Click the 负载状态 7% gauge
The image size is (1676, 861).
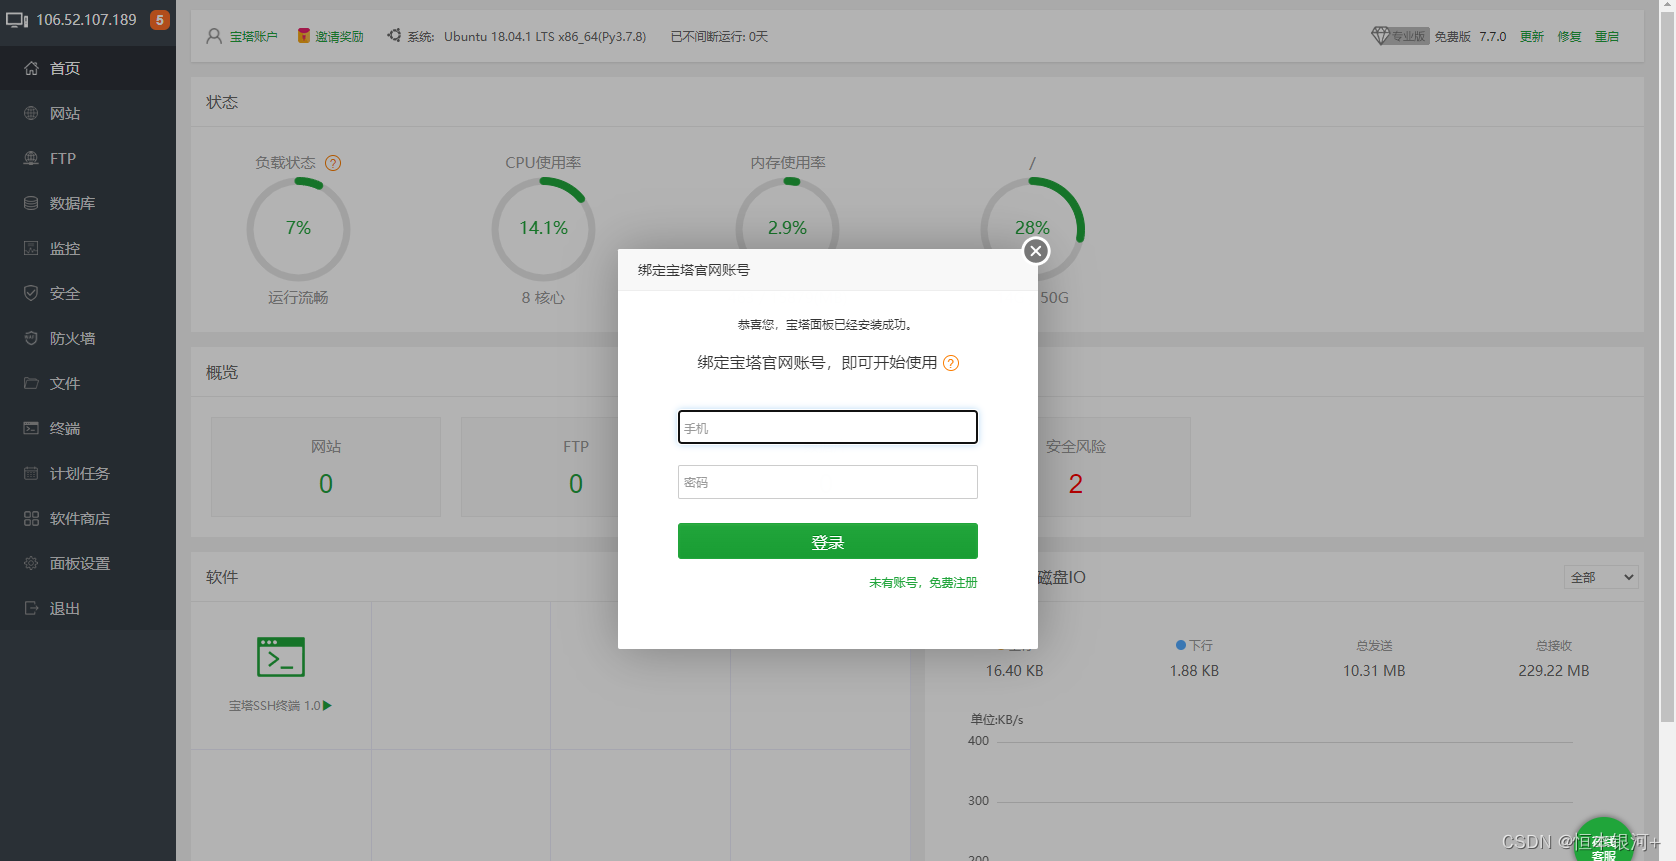(x=298, y=229)
